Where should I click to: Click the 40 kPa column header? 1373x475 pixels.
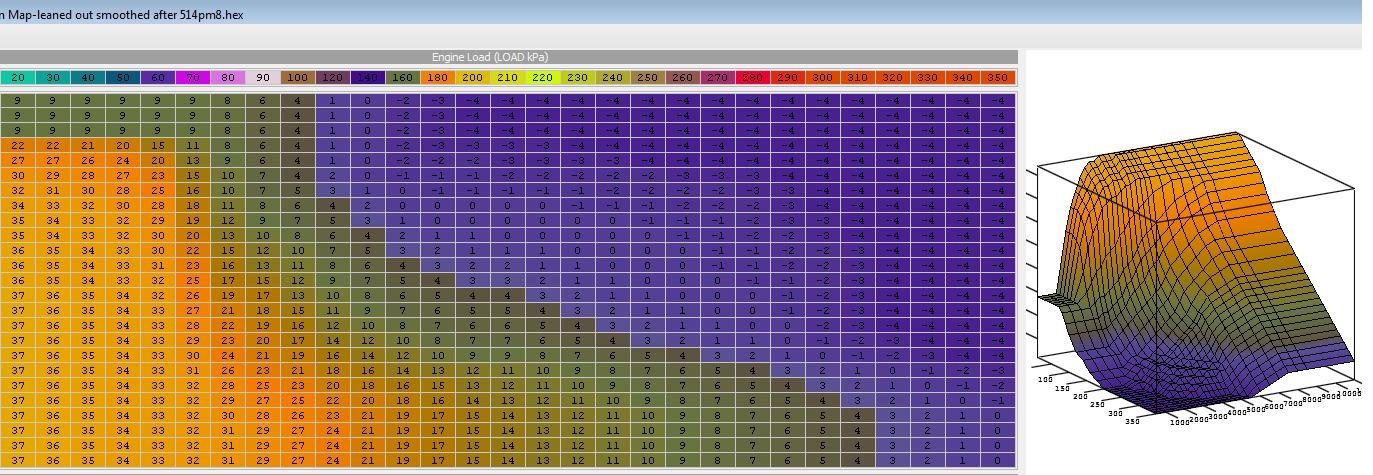coord(87,77)
